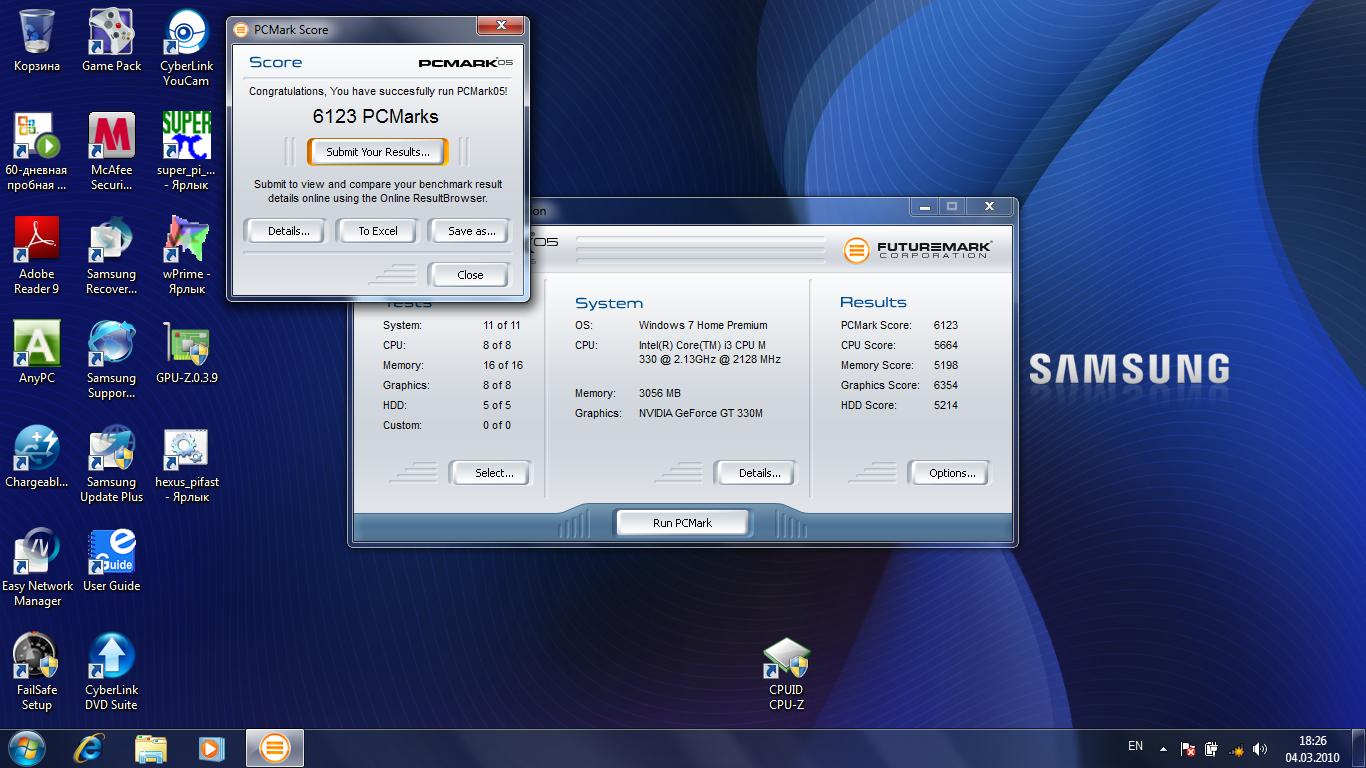
Task: Click the Futuremark Corporation logo
Action: pyautogui.click(x=918, y=249)
